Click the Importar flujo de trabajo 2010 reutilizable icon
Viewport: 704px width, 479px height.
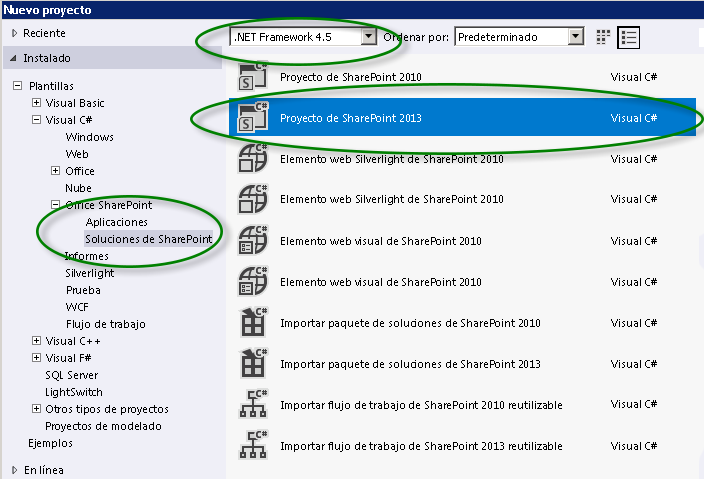[253, 404]
